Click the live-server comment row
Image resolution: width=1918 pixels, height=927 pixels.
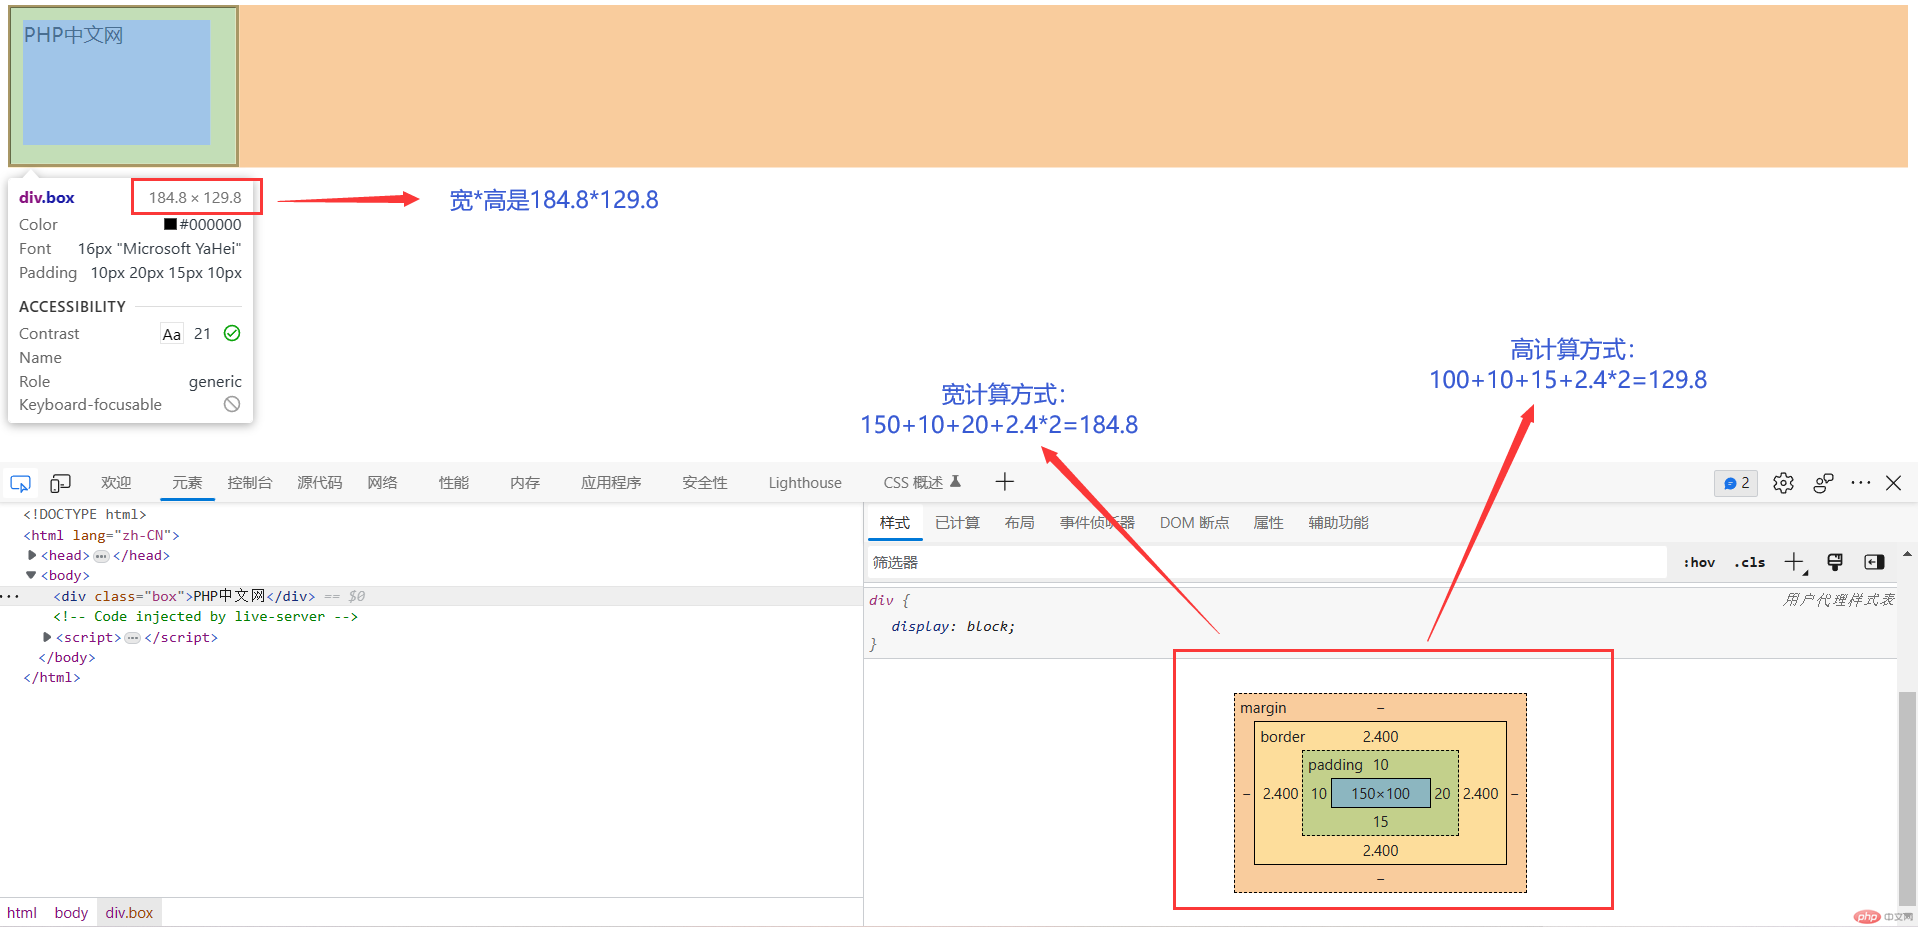pos(205,617)
